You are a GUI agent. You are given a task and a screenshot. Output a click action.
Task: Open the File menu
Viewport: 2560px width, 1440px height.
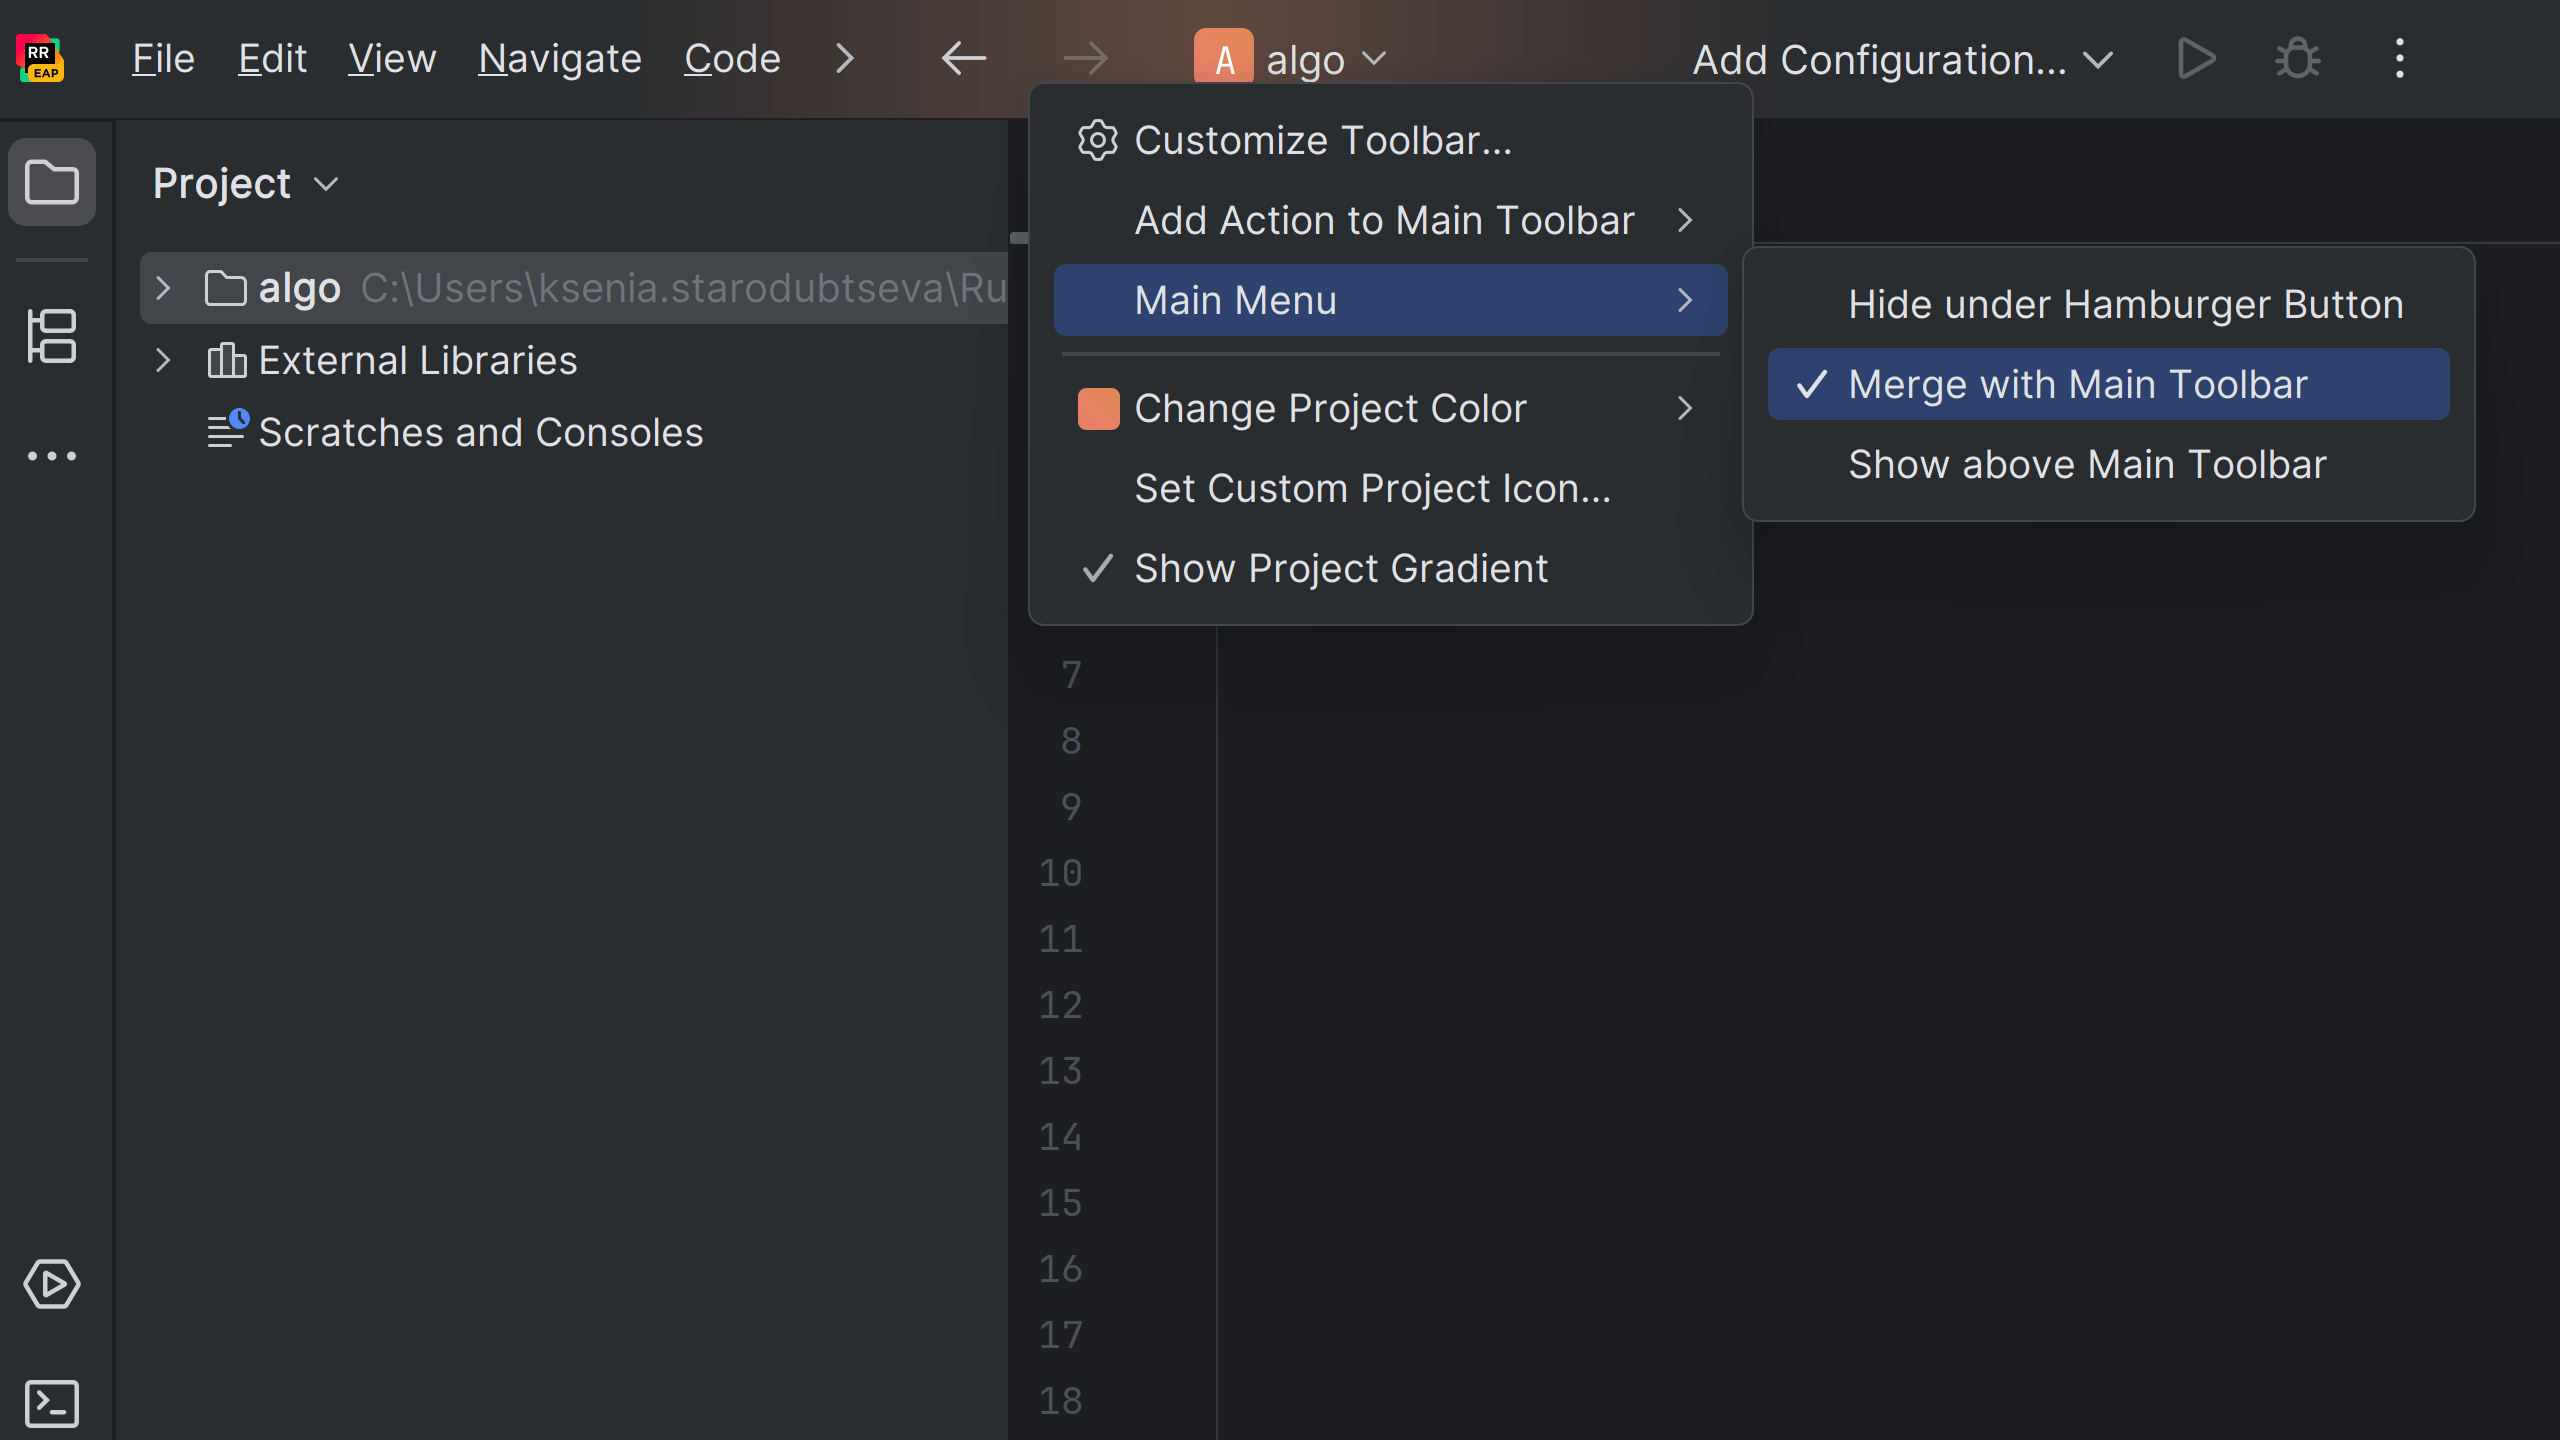pyautogui.click(x=163, y=59)
